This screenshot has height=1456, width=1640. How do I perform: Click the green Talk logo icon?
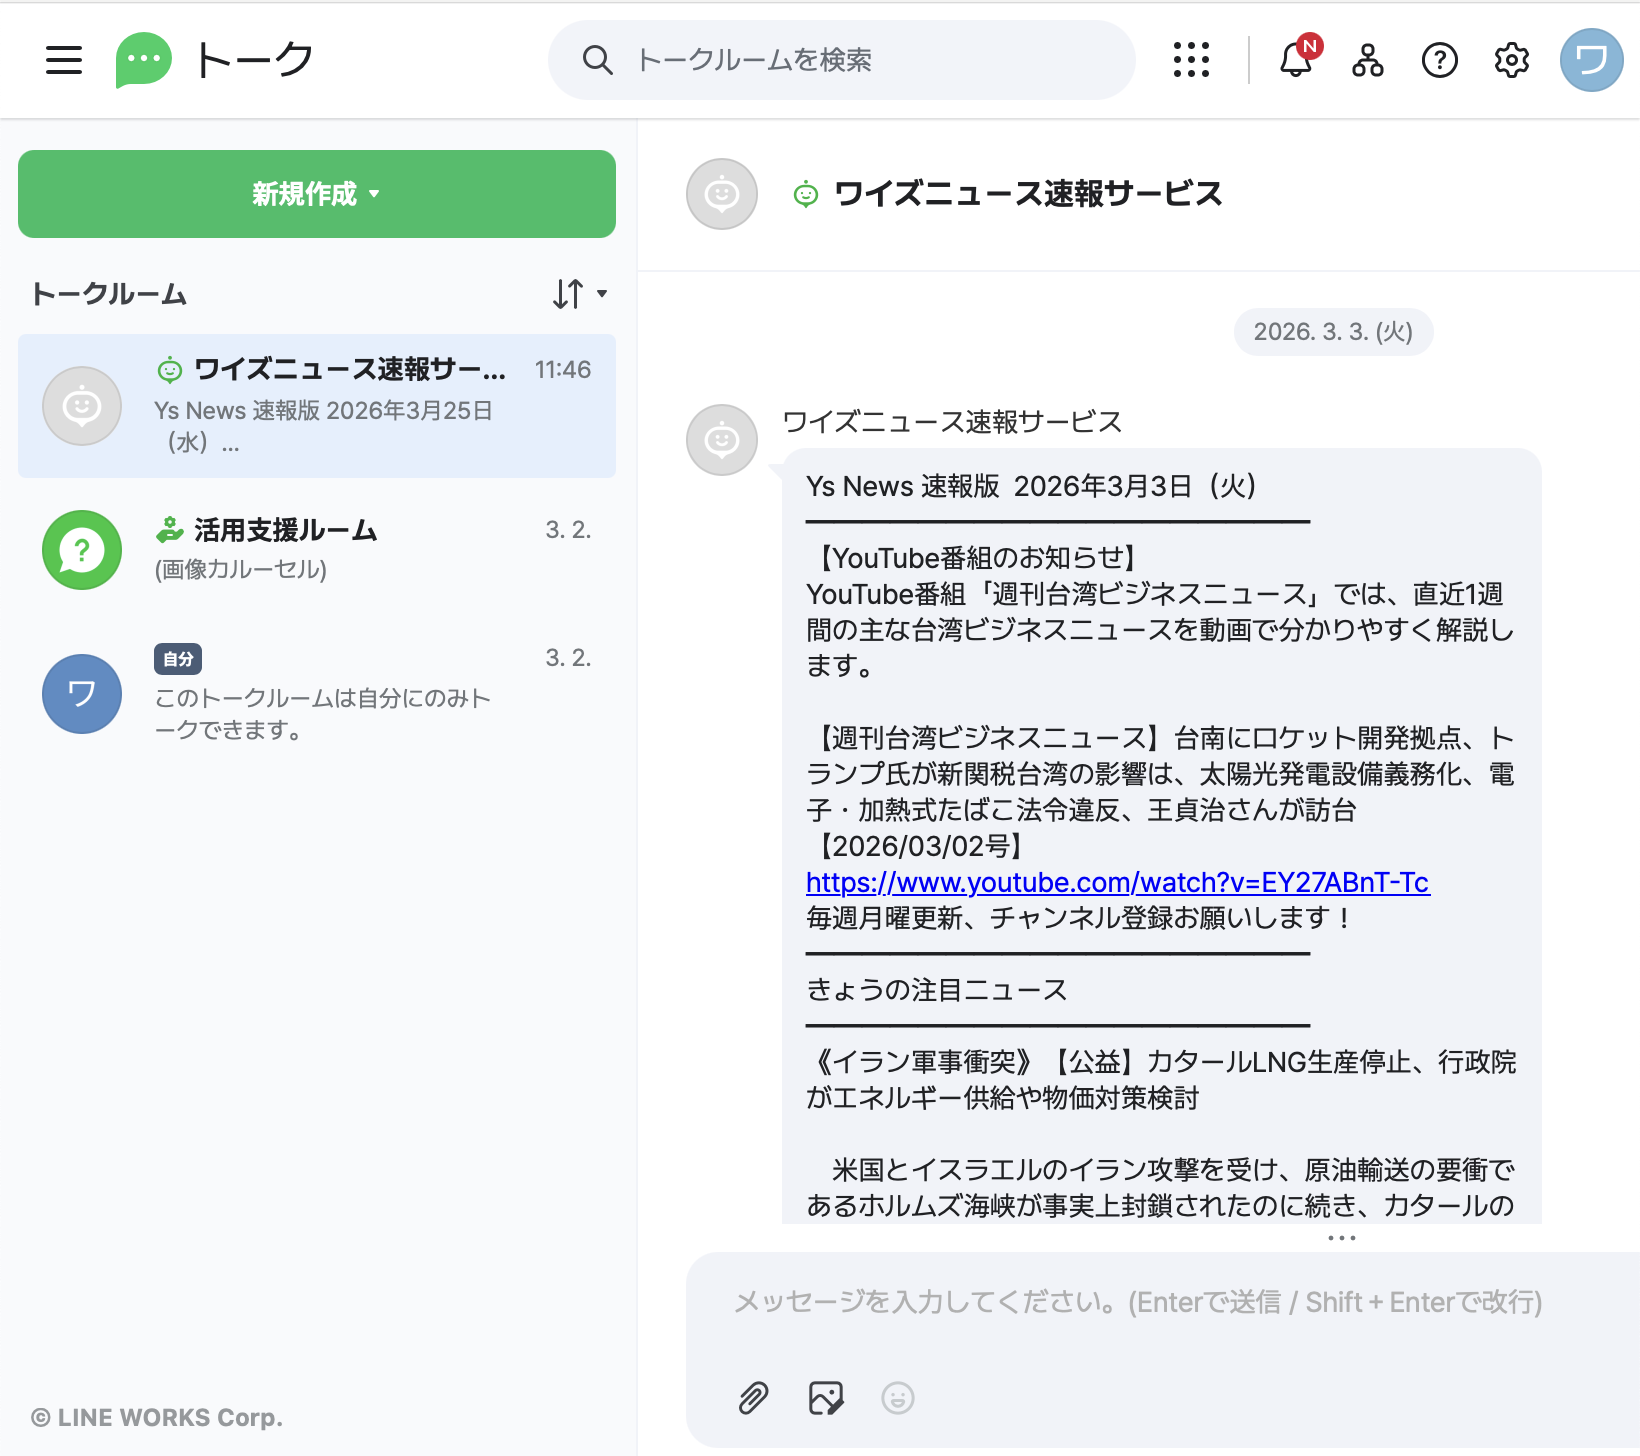click(143, 60)
